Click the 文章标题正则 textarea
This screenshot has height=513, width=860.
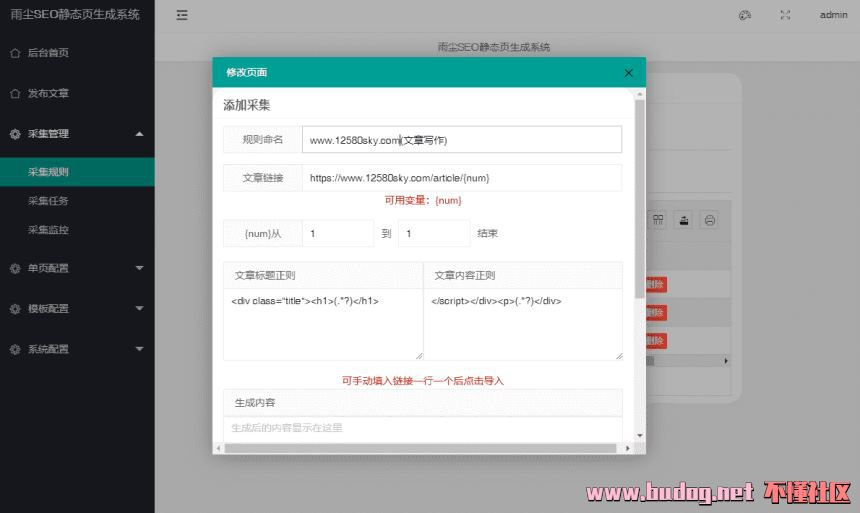tap(322, 324)
